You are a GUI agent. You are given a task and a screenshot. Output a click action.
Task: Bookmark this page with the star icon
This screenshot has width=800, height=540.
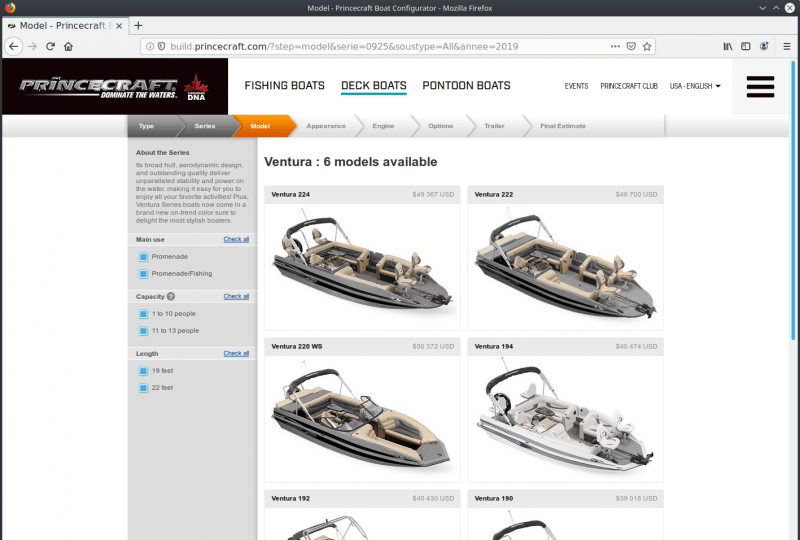pos(647,46)
